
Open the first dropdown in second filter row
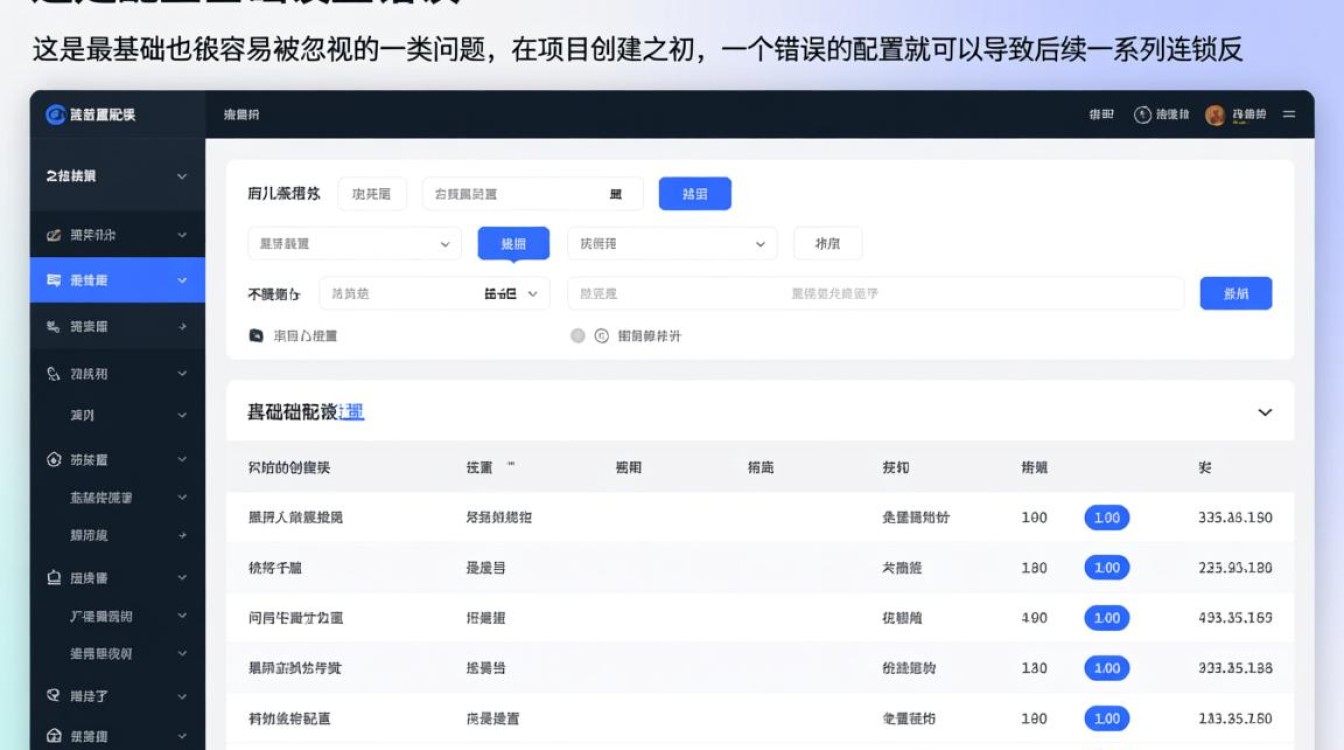(354, 244)
